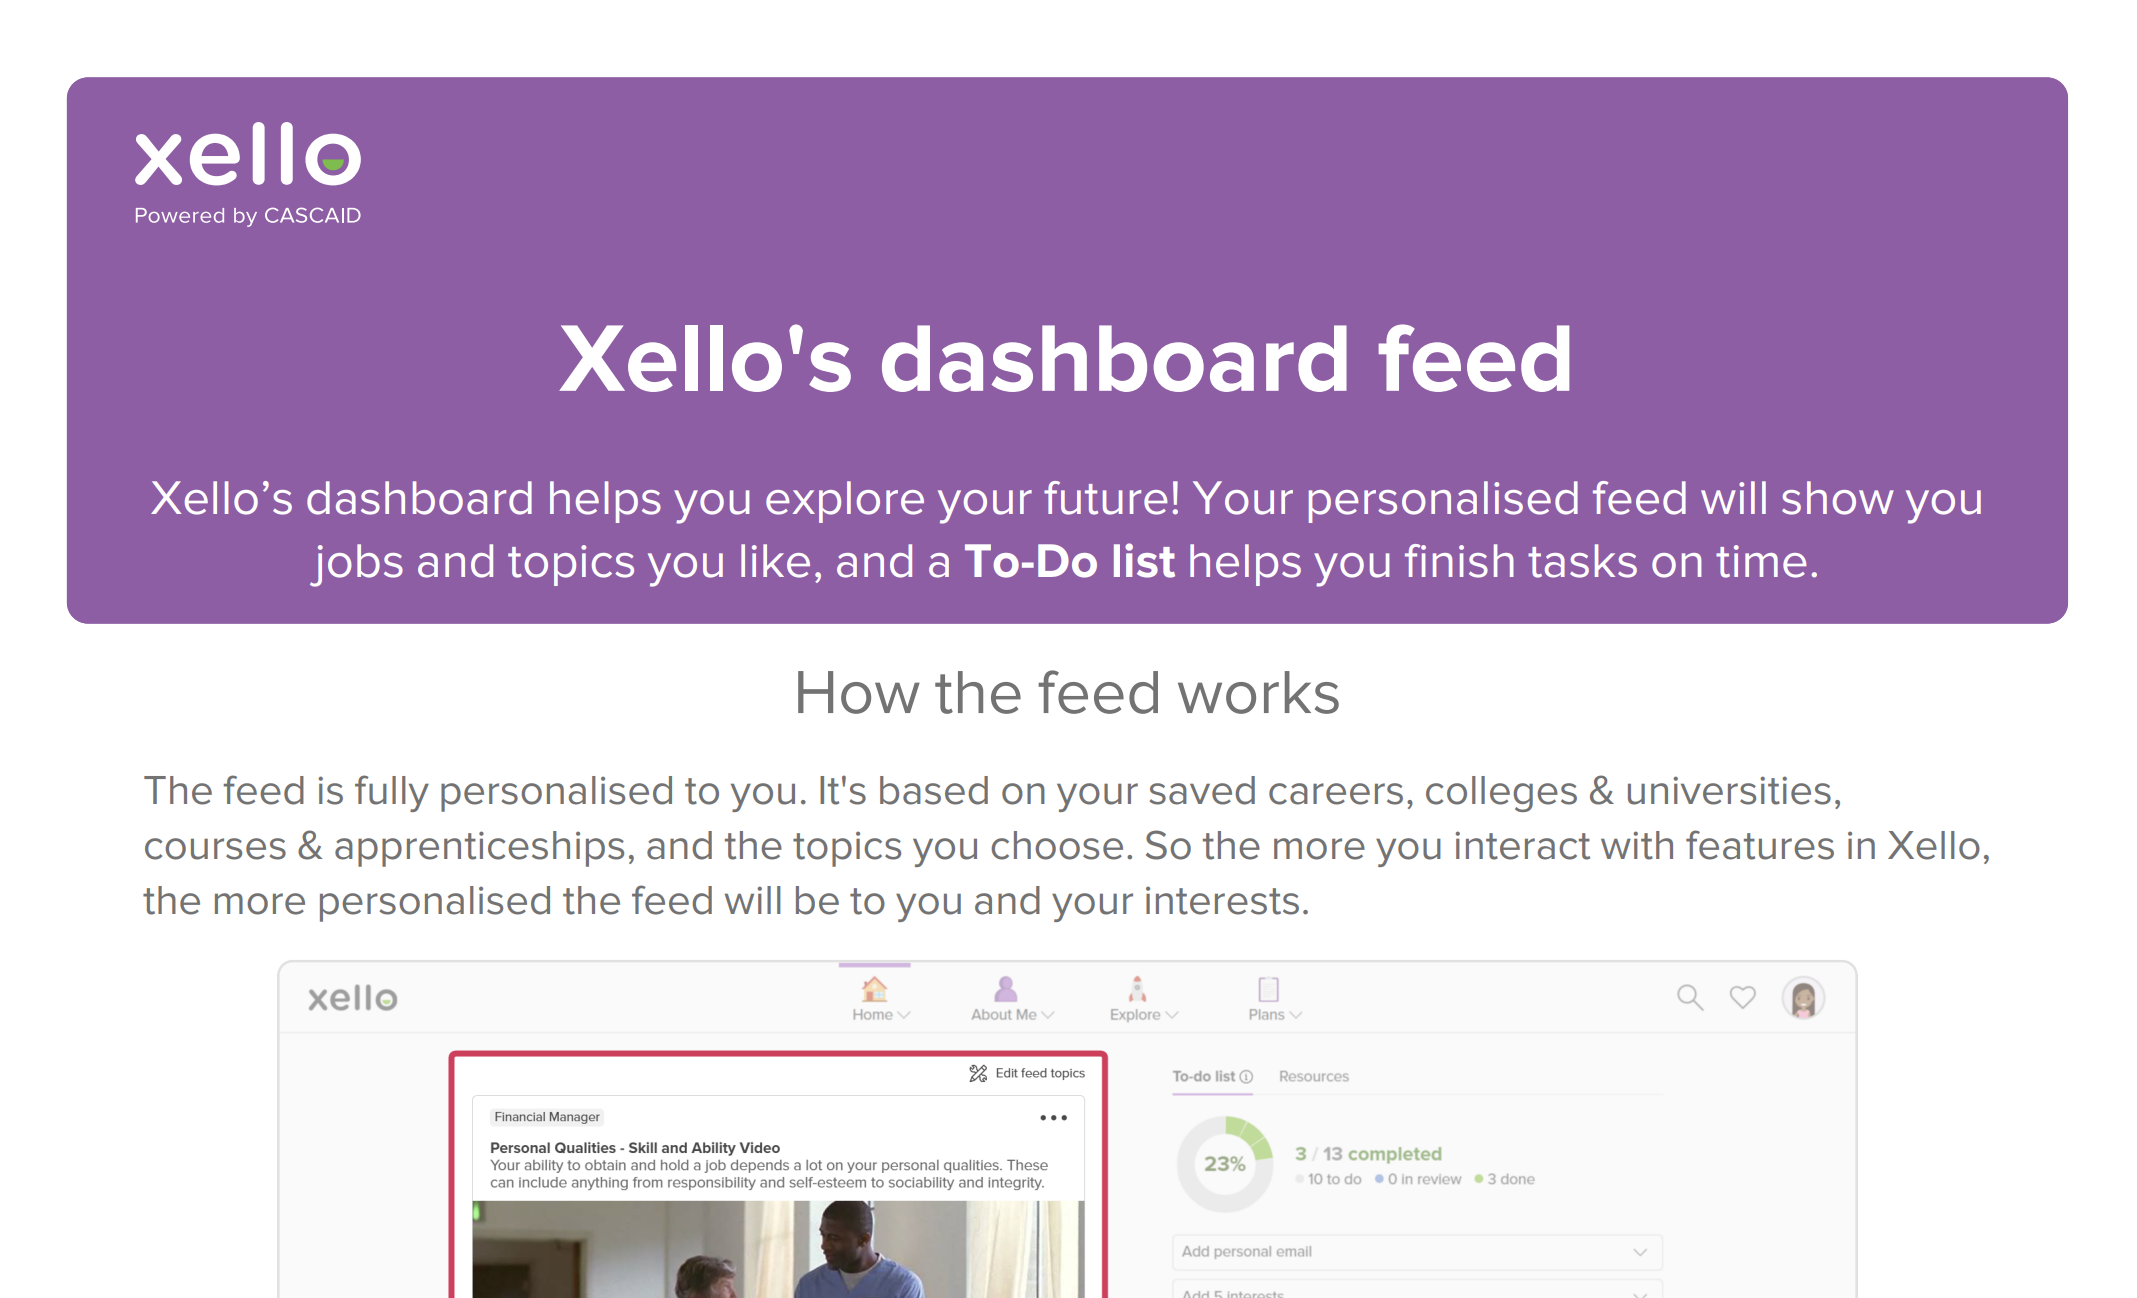
Task: Click the Home house icon
Action: (874, 989)
